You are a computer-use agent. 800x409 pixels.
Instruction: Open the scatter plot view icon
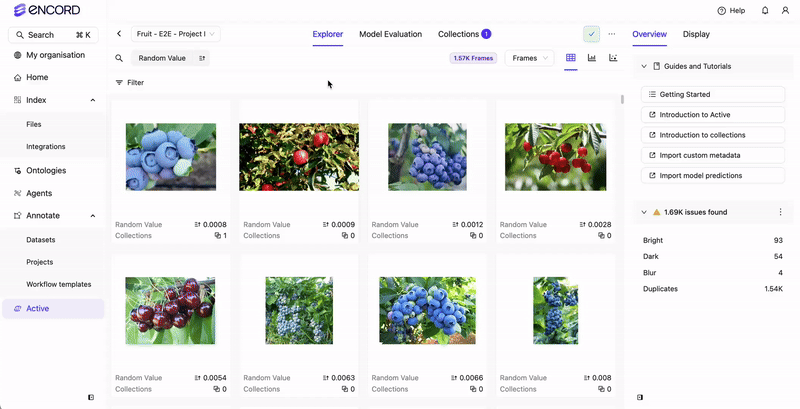click(x=613, y=58)
